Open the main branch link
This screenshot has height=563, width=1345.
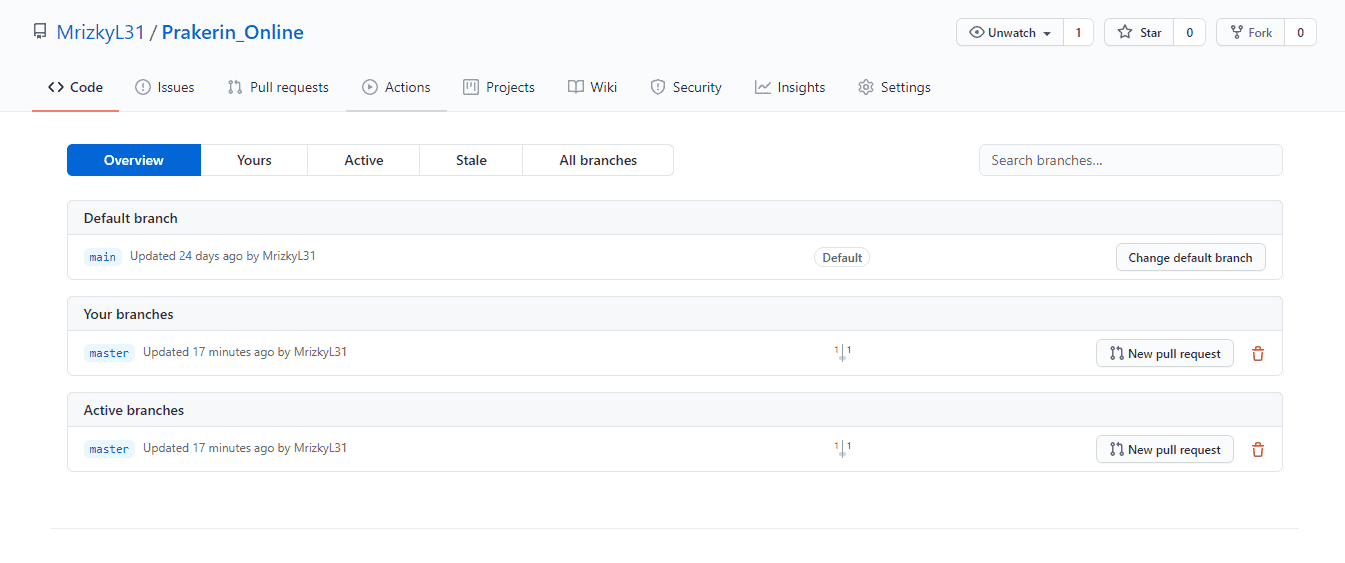tap(103, 257)
